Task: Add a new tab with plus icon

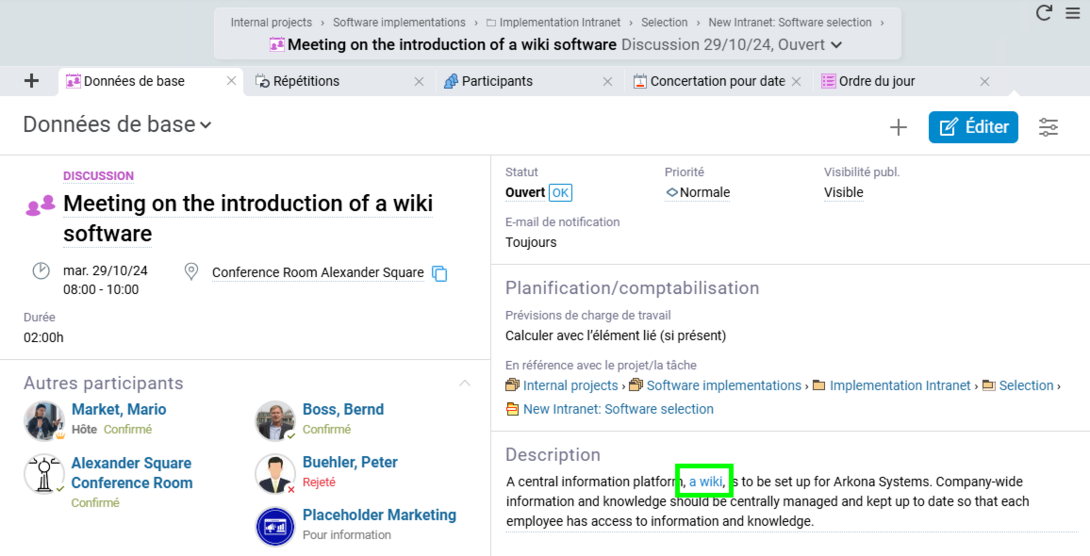Action: click(x=31, y=81)
